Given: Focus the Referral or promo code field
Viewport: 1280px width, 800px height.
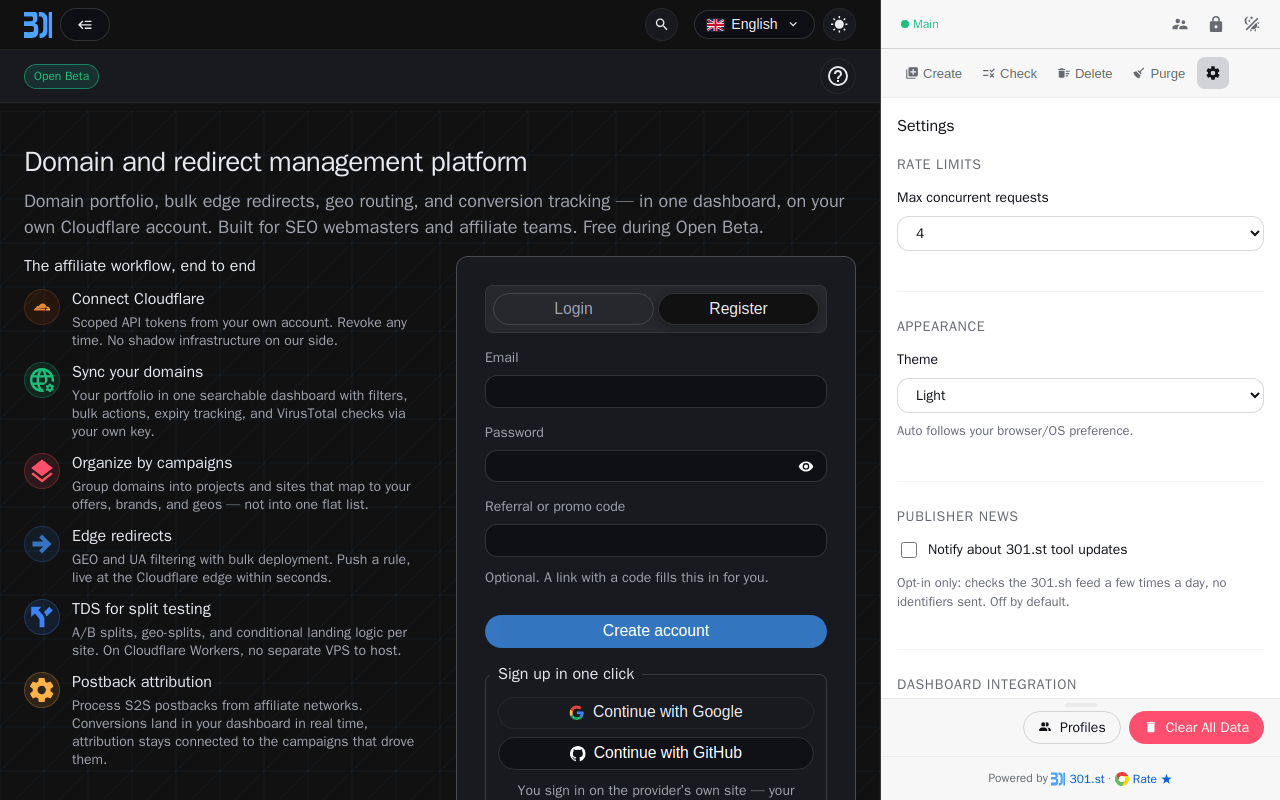Looking at the screenshot, I should tap(656, 540).
